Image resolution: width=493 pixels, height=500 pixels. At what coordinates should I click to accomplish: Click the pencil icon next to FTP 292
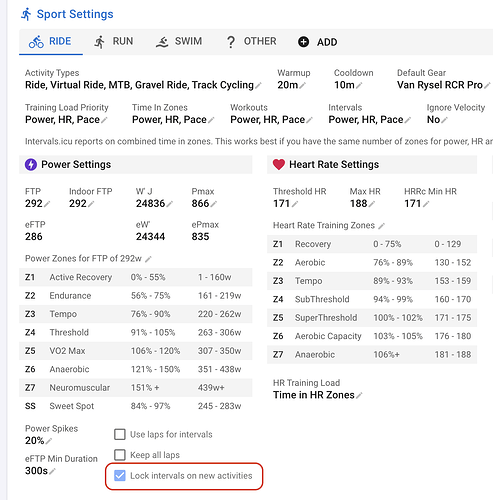pyautogui.click(x=47, y=204)
